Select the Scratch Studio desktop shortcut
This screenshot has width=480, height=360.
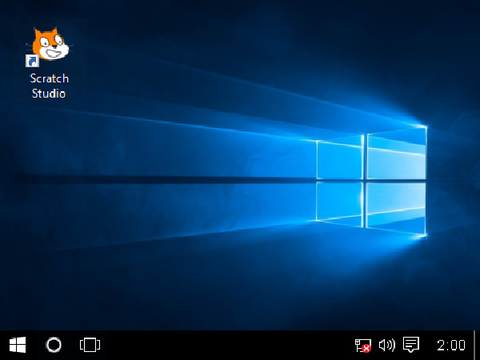(49, 63)
